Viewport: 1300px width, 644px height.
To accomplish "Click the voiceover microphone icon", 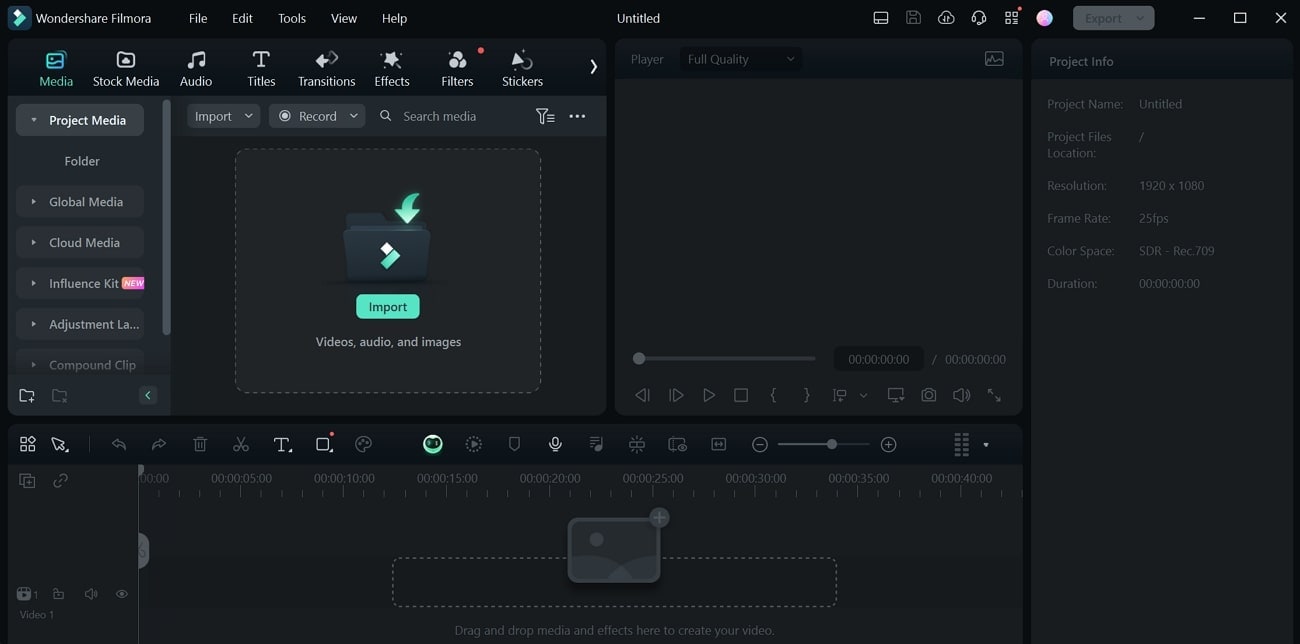I will tap(554, 443).
